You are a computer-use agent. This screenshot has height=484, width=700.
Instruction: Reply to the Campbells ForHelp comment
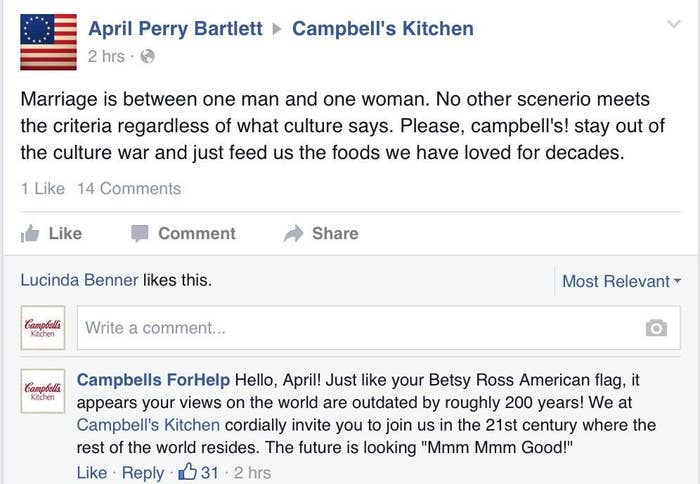[x=143, y=472]
